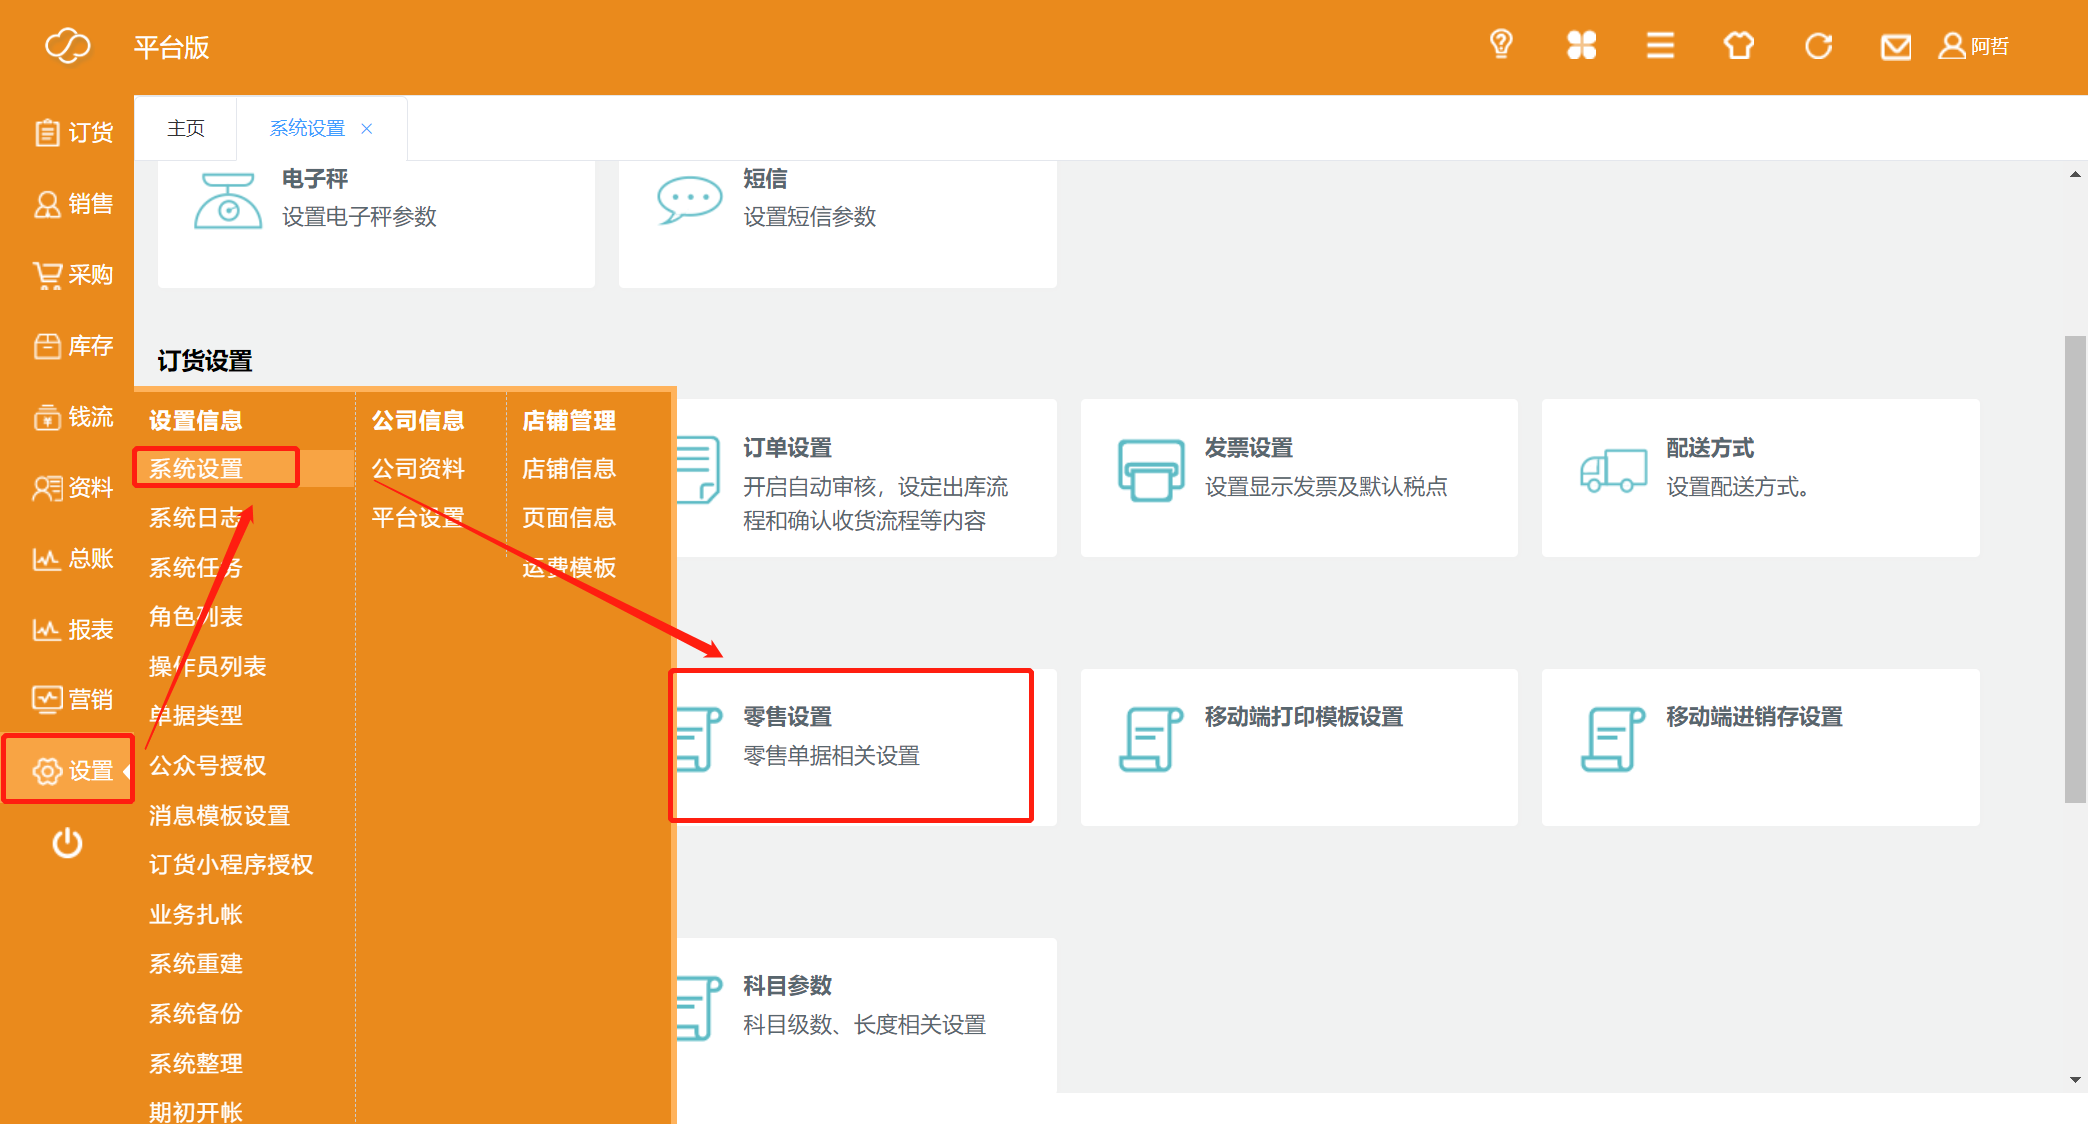Click the hamburger menu icon in header
This screenshot has width=2088, height=1124.
click(1660, 45)
